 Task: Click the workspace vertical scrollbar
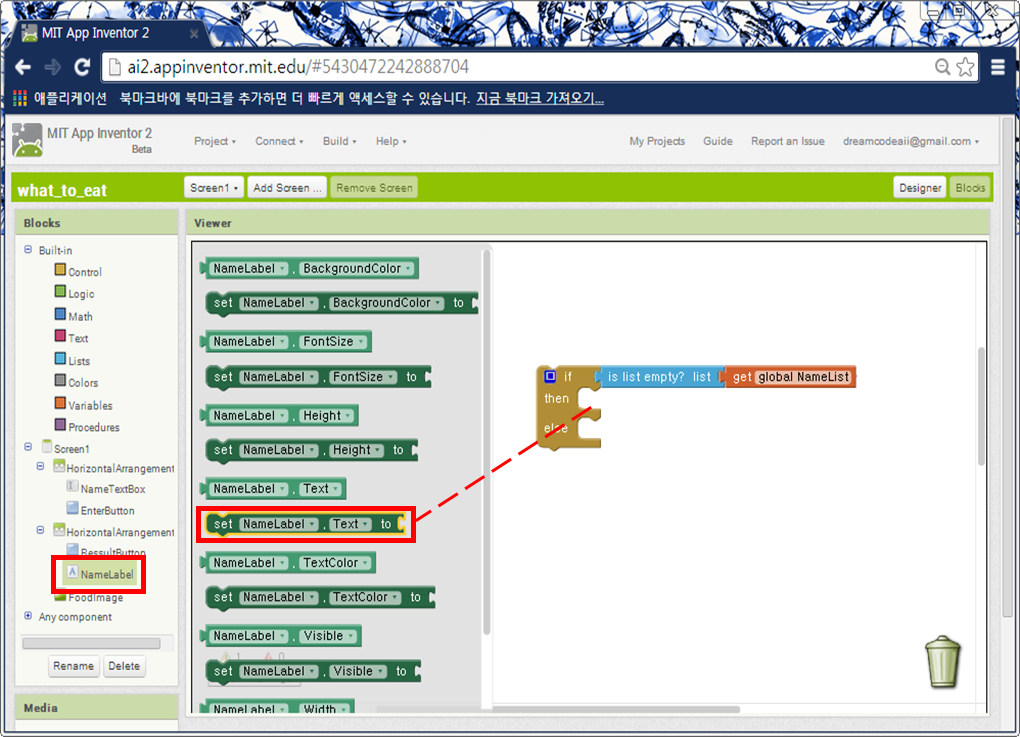[x=981, y=407]
